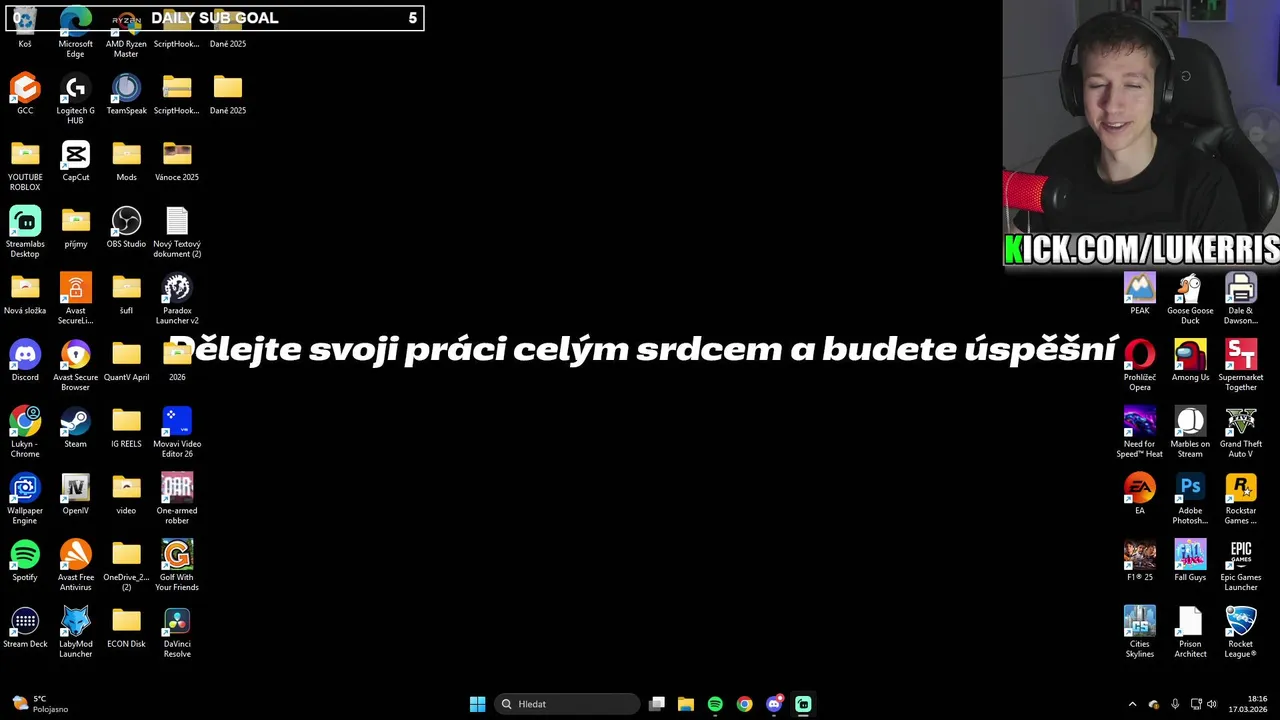Open File Explorer from the taskbar
1280x720 pixels.
686,704
